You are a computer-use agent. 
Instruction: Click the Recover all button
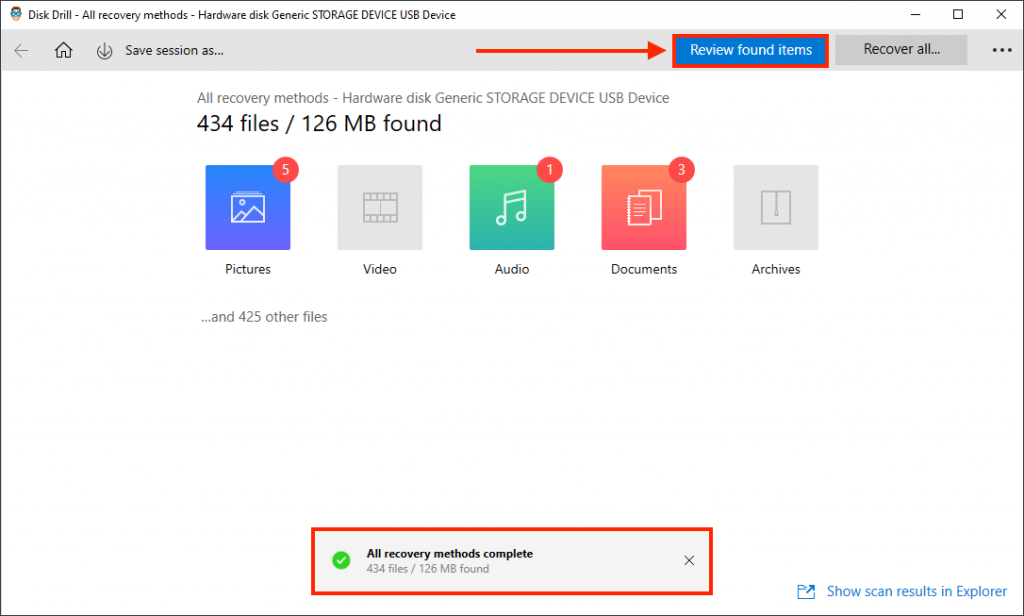pyautogui.click(x=900, y=49)
